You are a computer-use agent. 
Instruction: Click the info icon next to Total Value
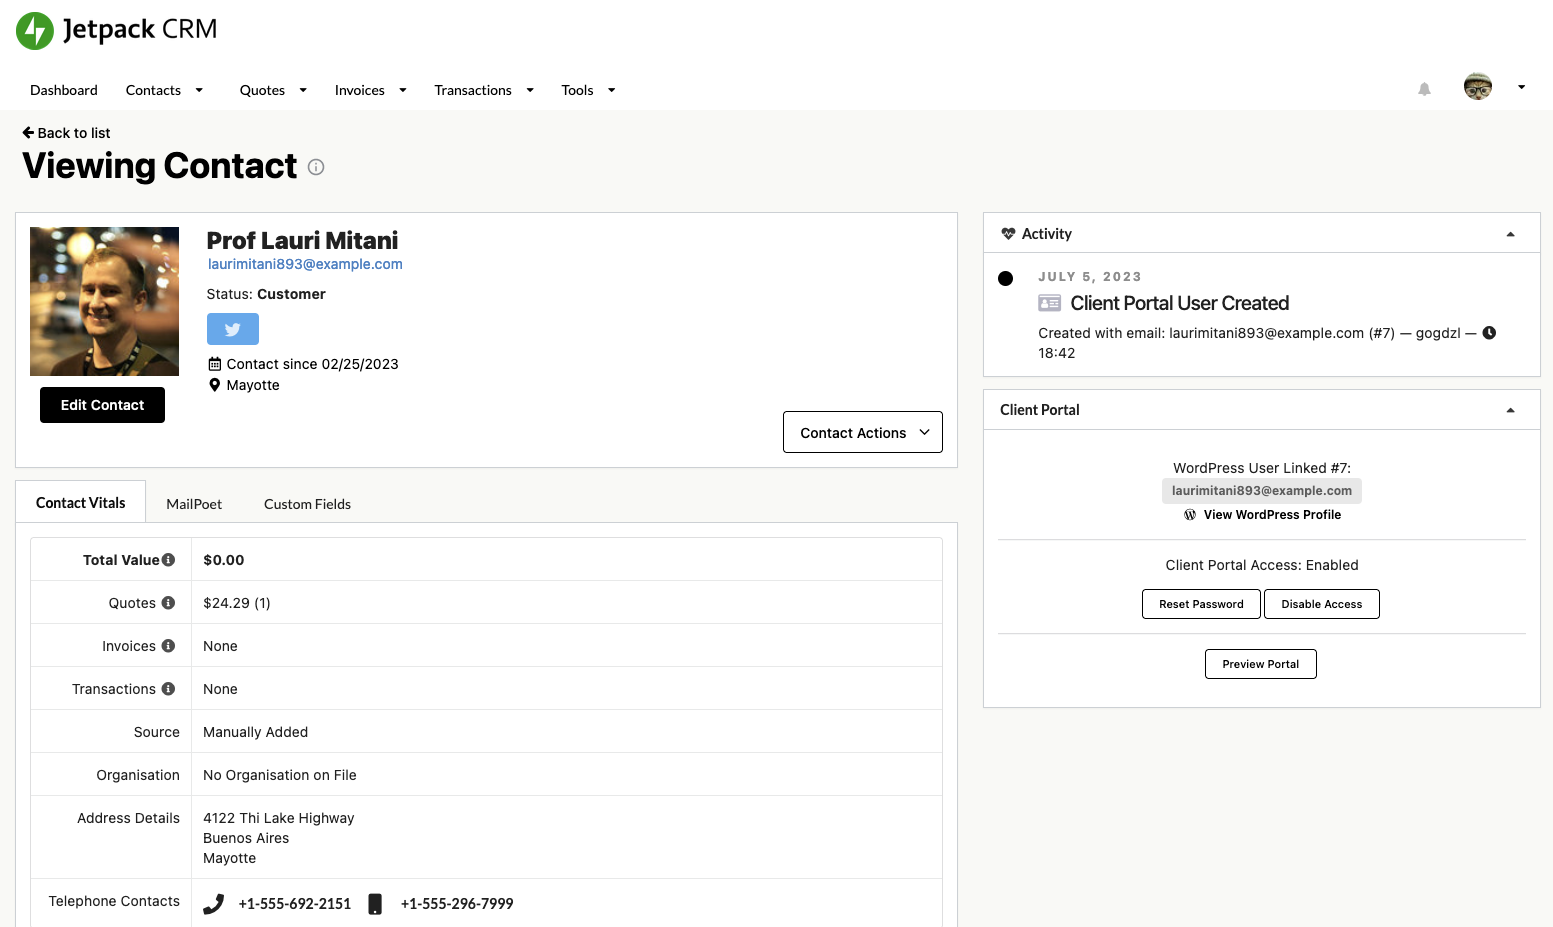click(168, 559)
